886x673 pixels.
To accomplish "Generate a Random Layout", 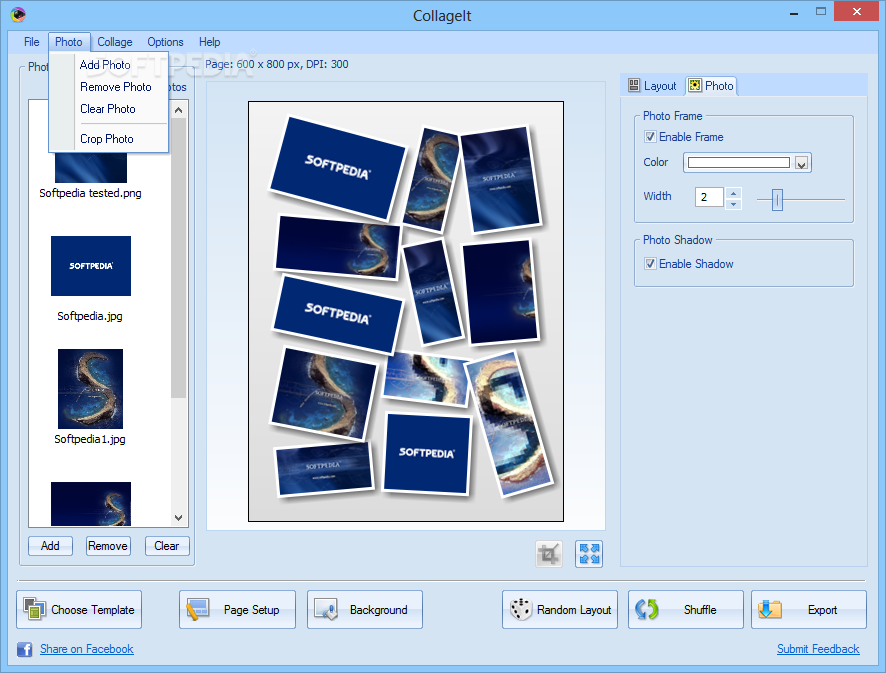I will click(560, 610).
